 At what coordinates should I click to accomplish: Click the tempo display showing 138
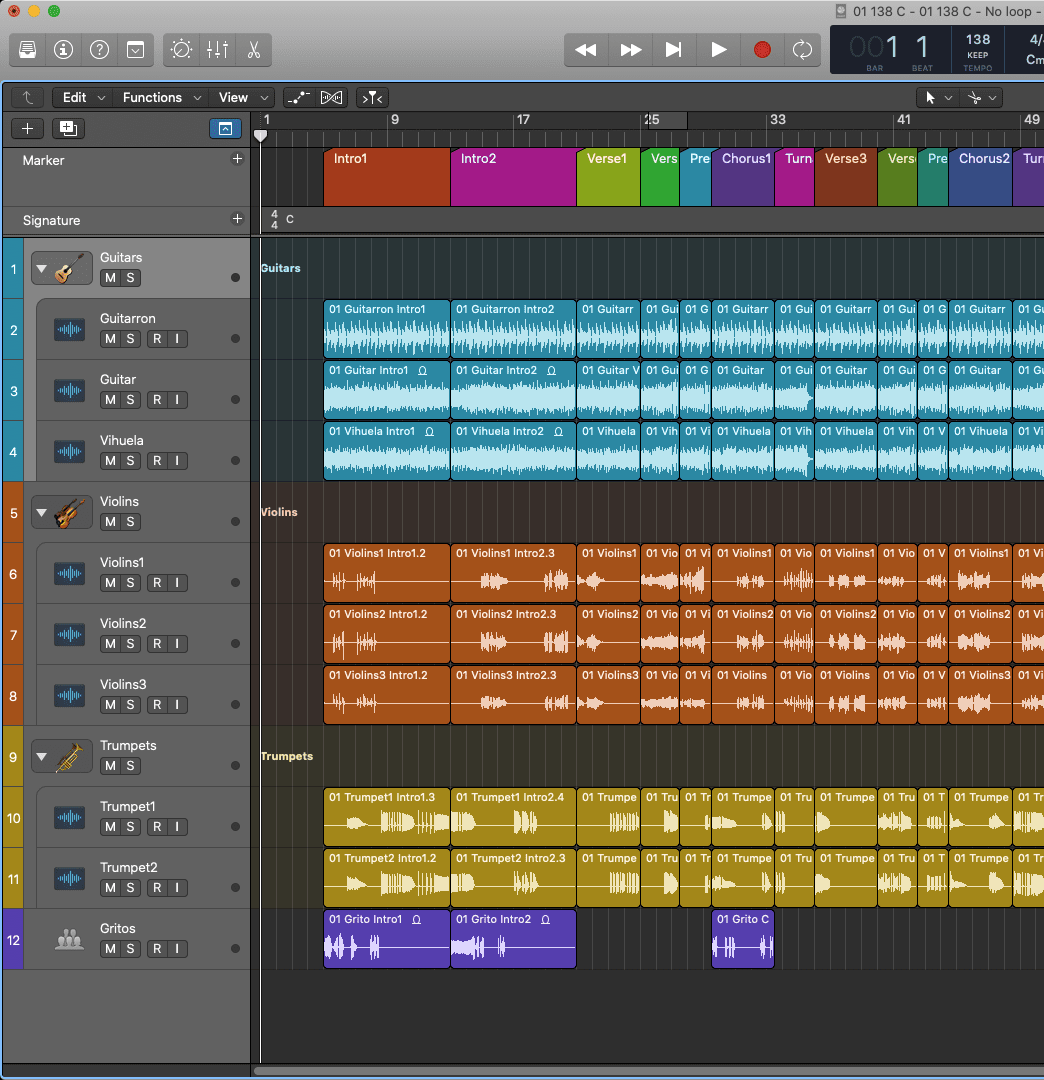(977, 47)
